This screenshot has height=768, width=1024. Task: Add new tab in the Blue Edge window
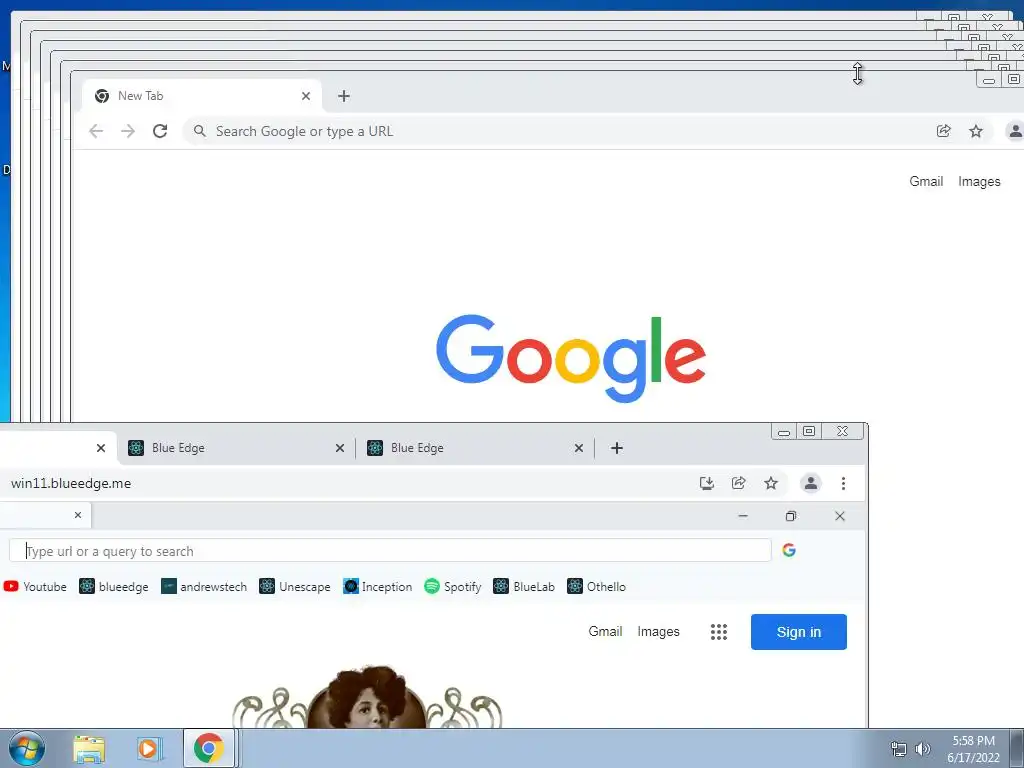pyautogui.click(x=616, y=448)
